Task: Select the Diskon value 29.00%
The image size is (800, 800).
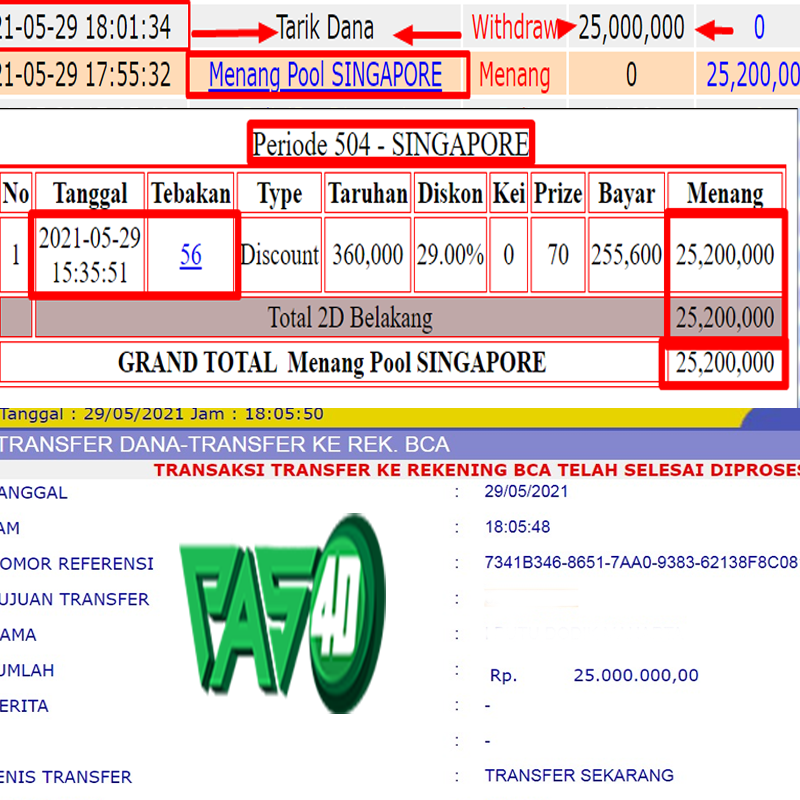Action: pos(450,255)
